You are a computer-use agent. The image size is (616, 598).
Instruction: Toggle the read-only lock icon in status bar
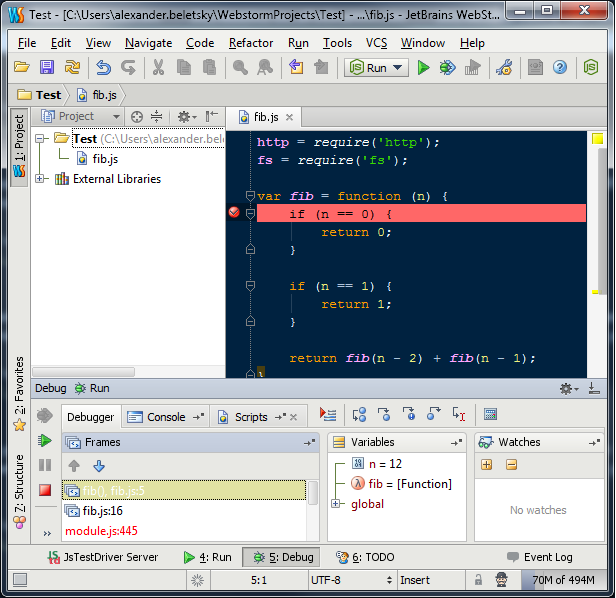coord(478,580)
